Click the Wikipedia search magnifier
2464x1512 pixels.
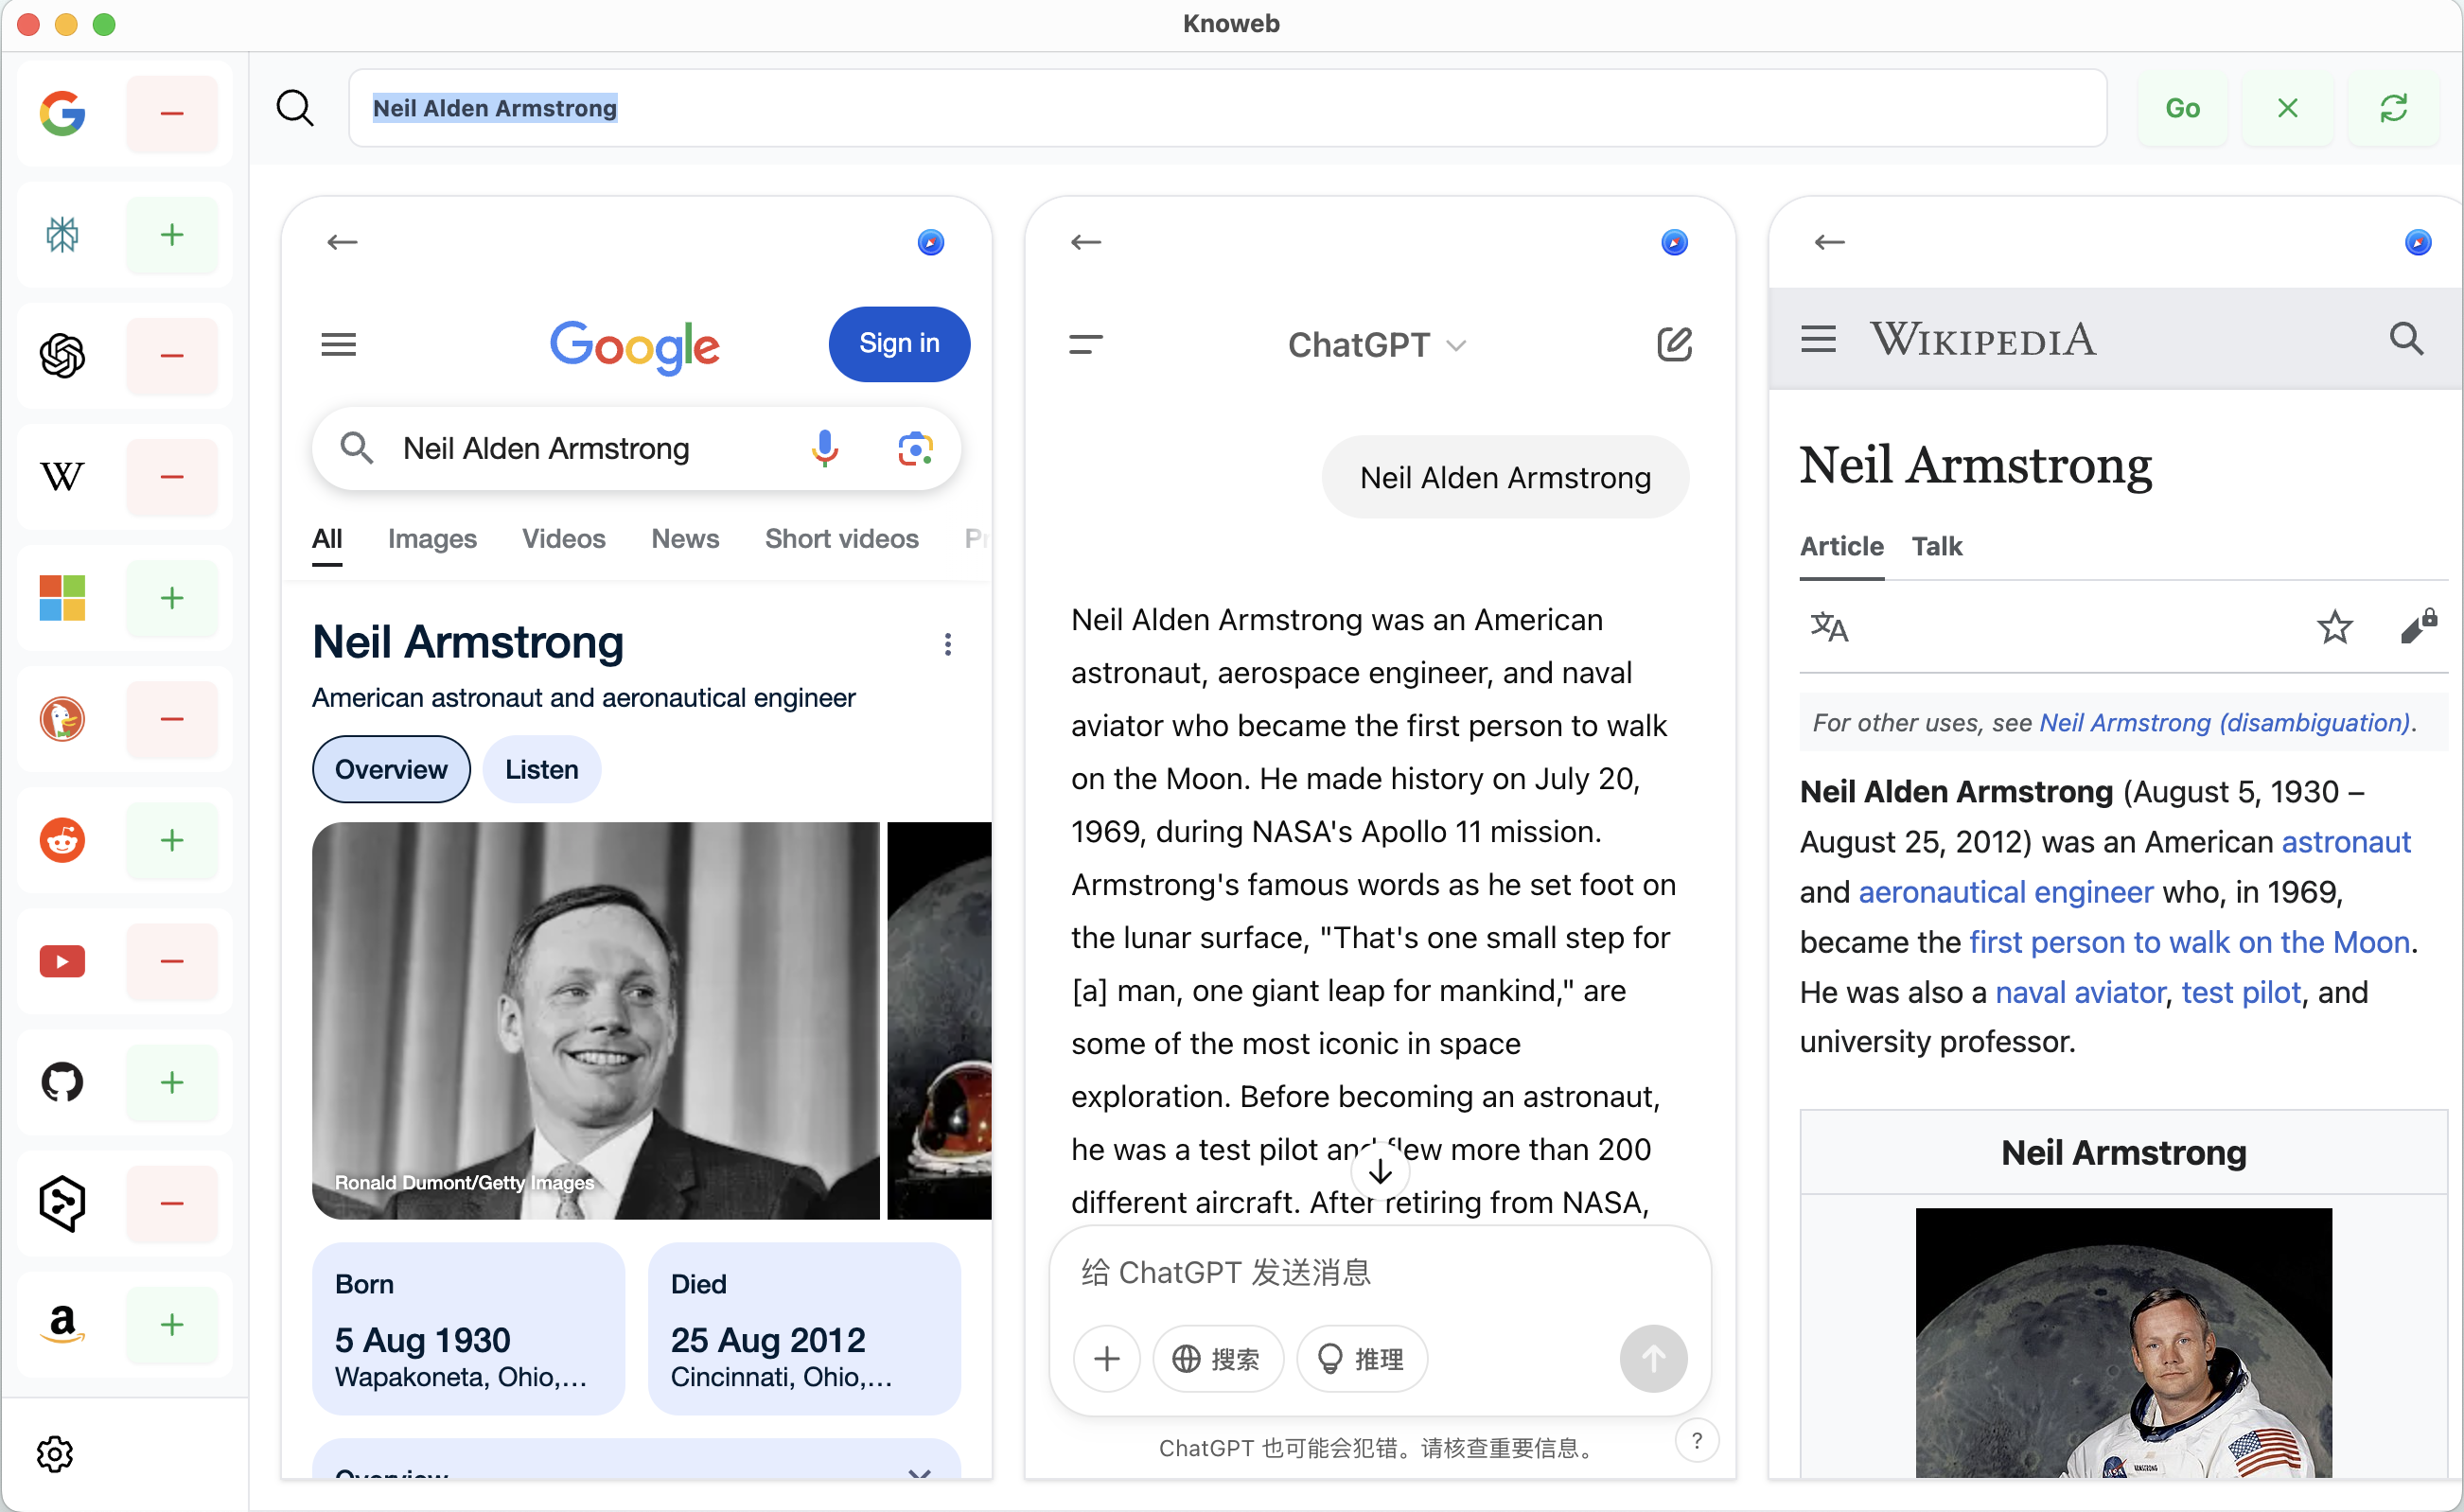[x=2406, y=339]
